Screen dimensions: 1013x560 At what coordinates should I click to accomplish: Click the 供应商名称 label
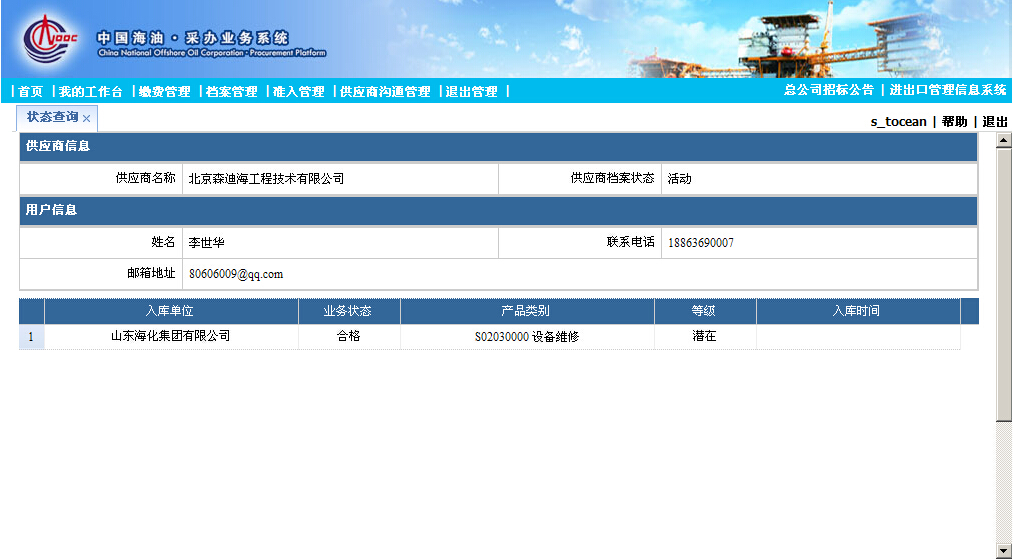coord(145,178)
